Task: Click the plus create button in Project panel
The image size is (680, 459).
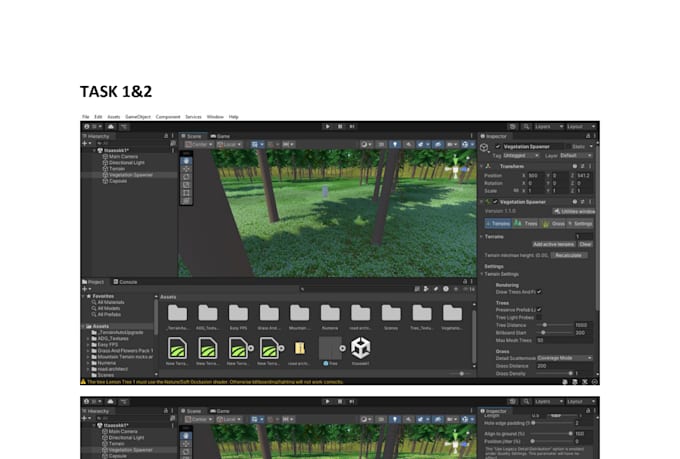Action: tap(85, 289)
